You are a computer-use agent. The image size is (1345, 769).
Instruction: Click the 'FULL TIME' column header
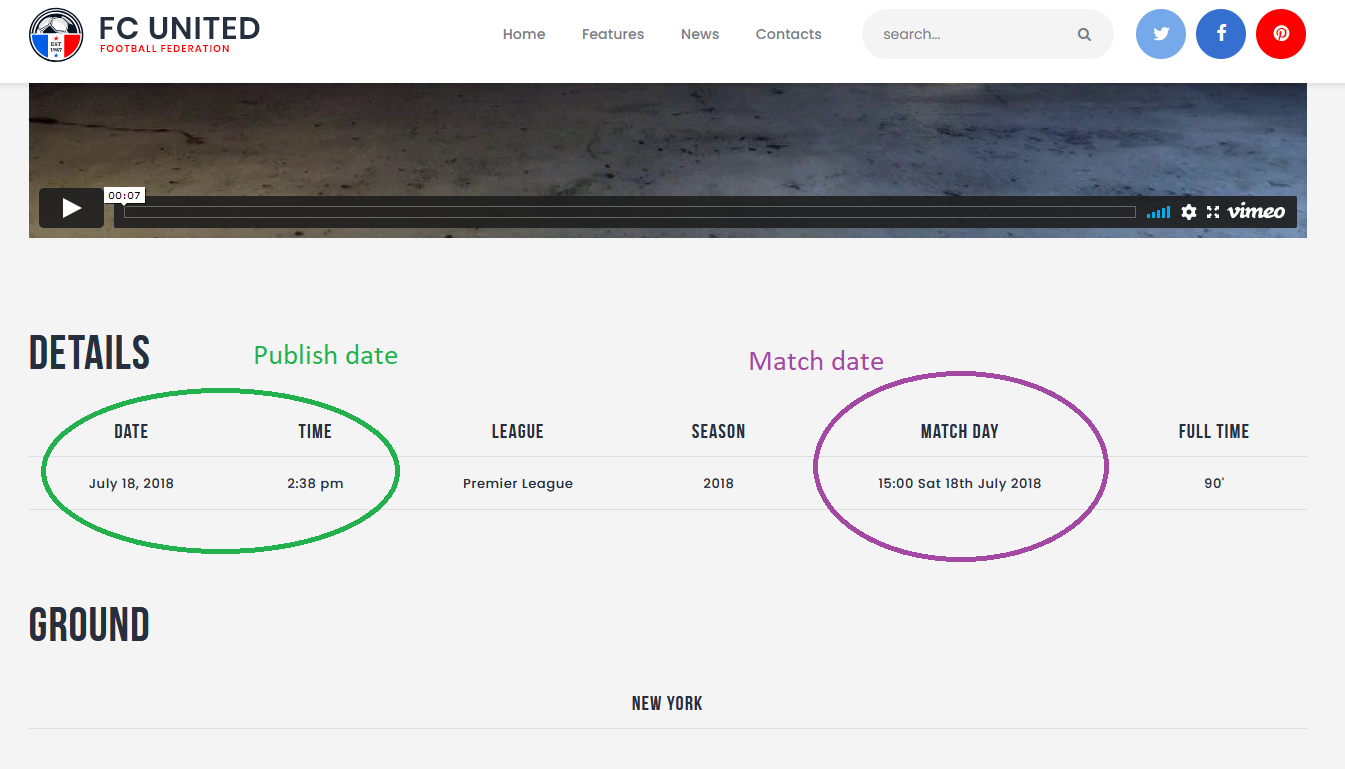(x=1214, y=431)
